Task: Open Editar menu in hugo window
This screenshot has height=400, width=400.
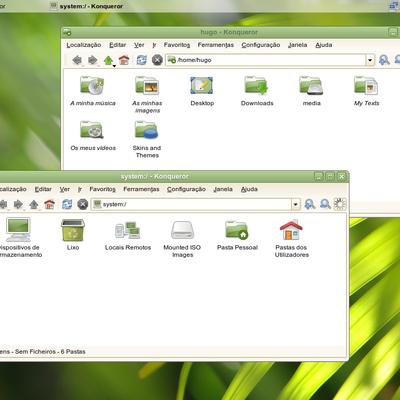Action: tap(118, 45)
